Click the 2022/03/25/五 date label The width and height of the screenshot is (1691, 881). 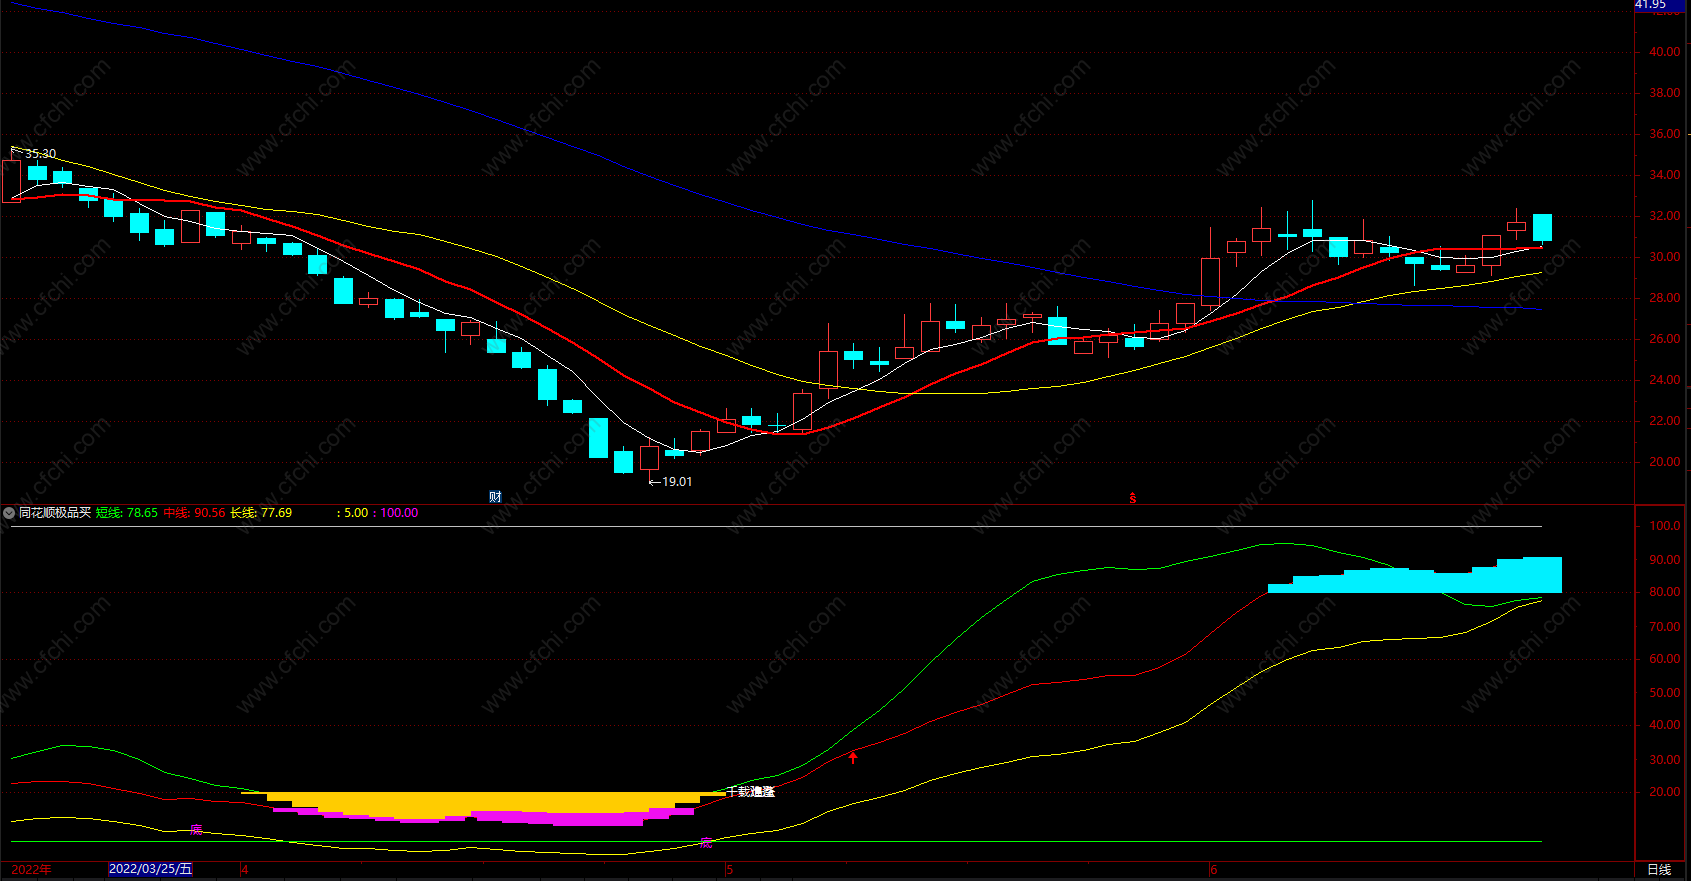(x=150, y=869)
